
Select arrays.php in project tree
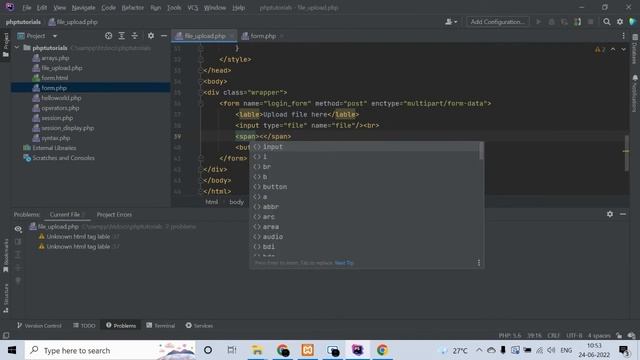(55, 58)
